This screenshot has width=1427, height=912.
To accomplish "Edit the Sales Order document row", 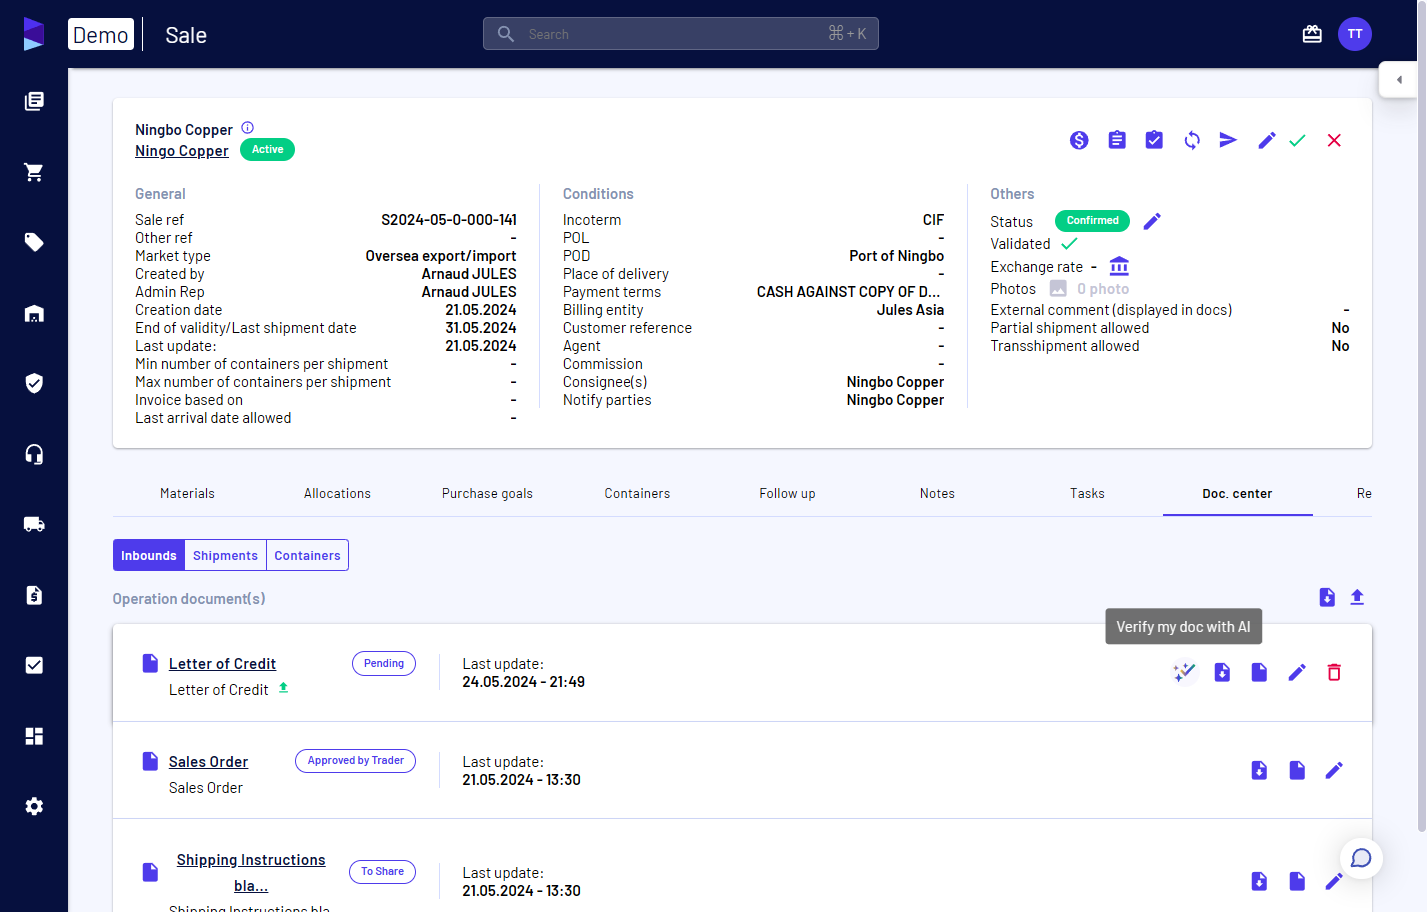I will pyautogui.click(x=1334, y=770).
